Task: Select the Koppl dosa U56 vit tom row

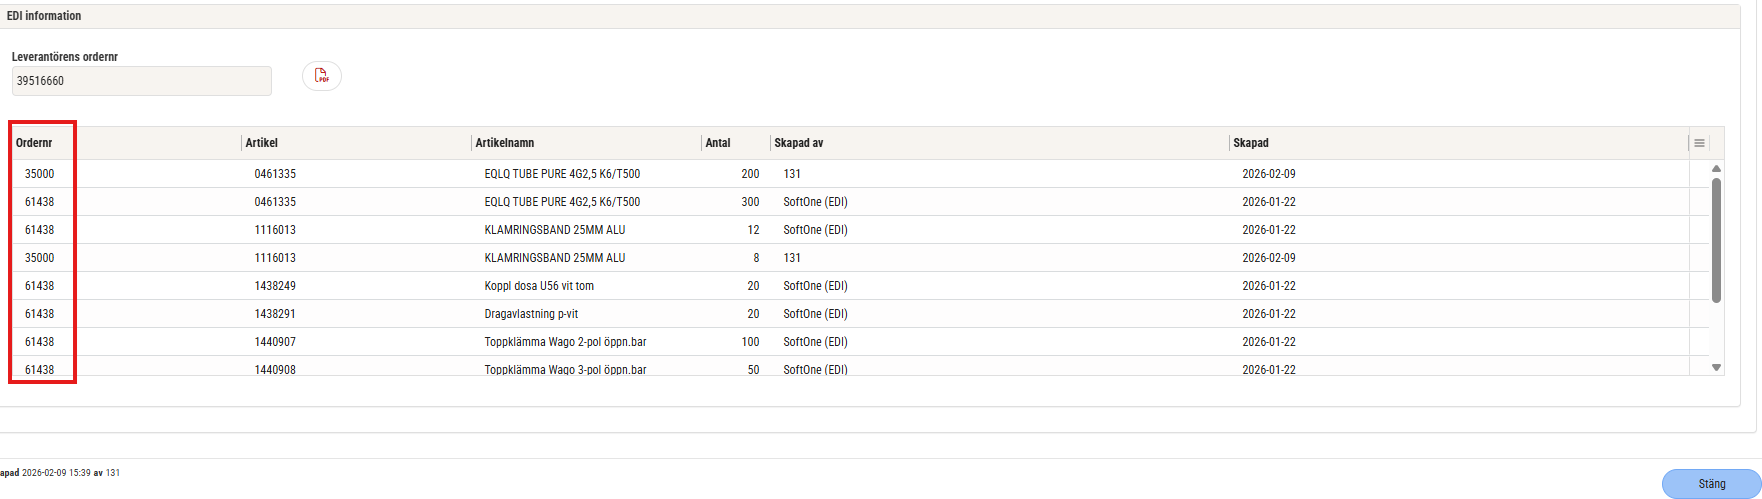Action: click(539, 286)
